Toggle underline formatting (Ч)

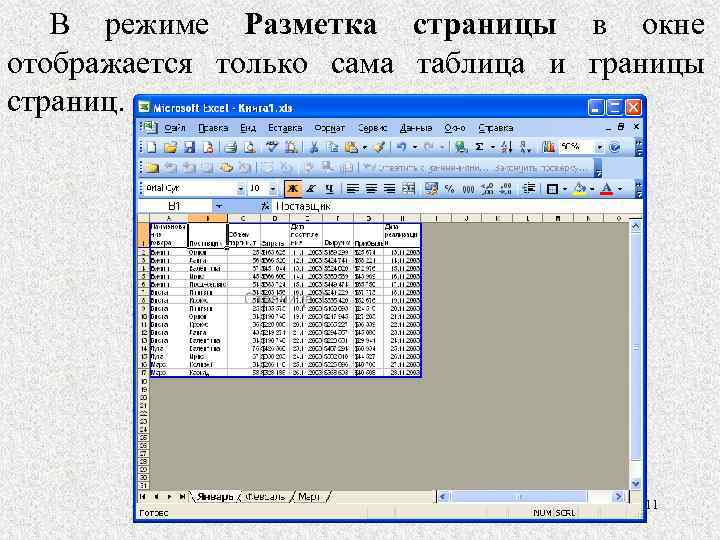329,189
